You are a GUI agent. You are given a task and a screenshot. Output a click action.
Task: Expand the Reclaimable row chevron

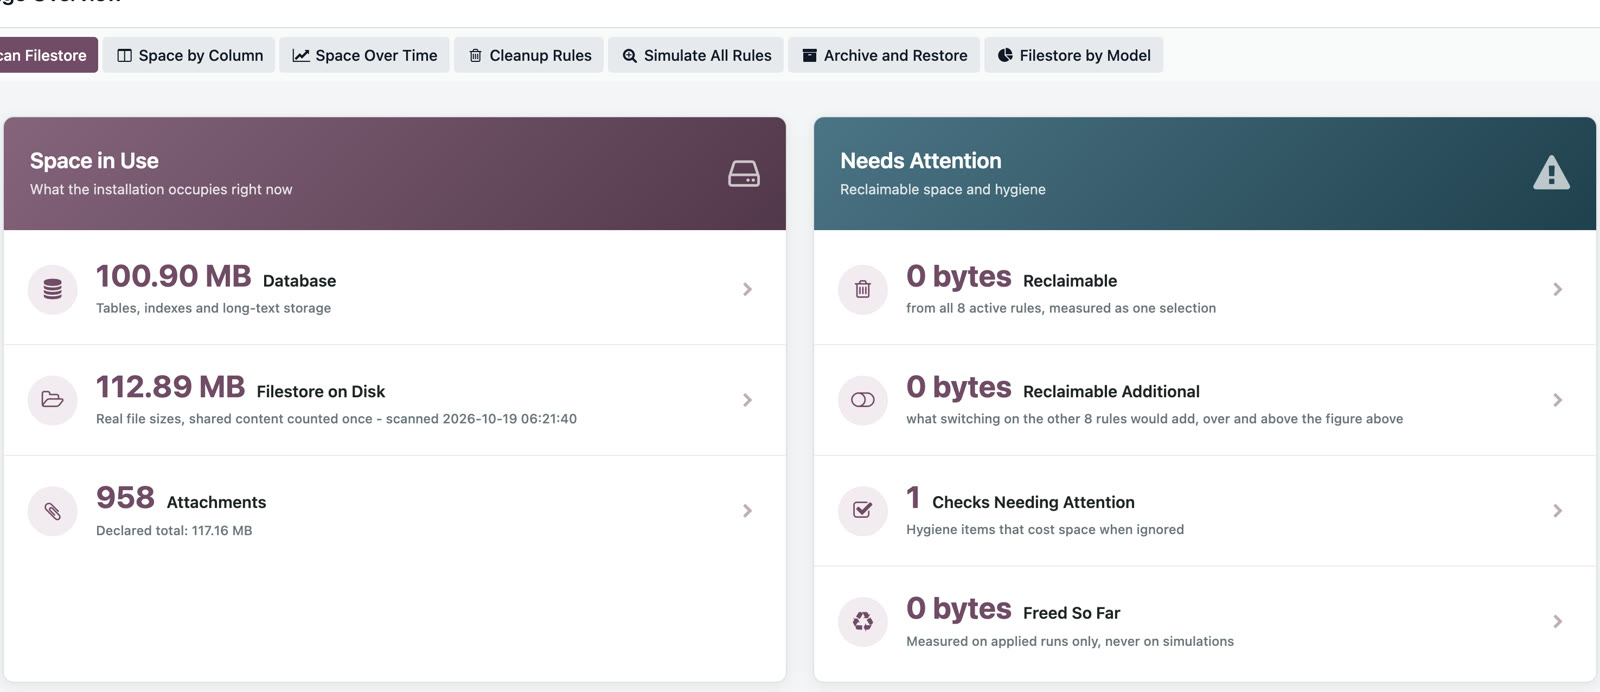(x=1557, y=289)
